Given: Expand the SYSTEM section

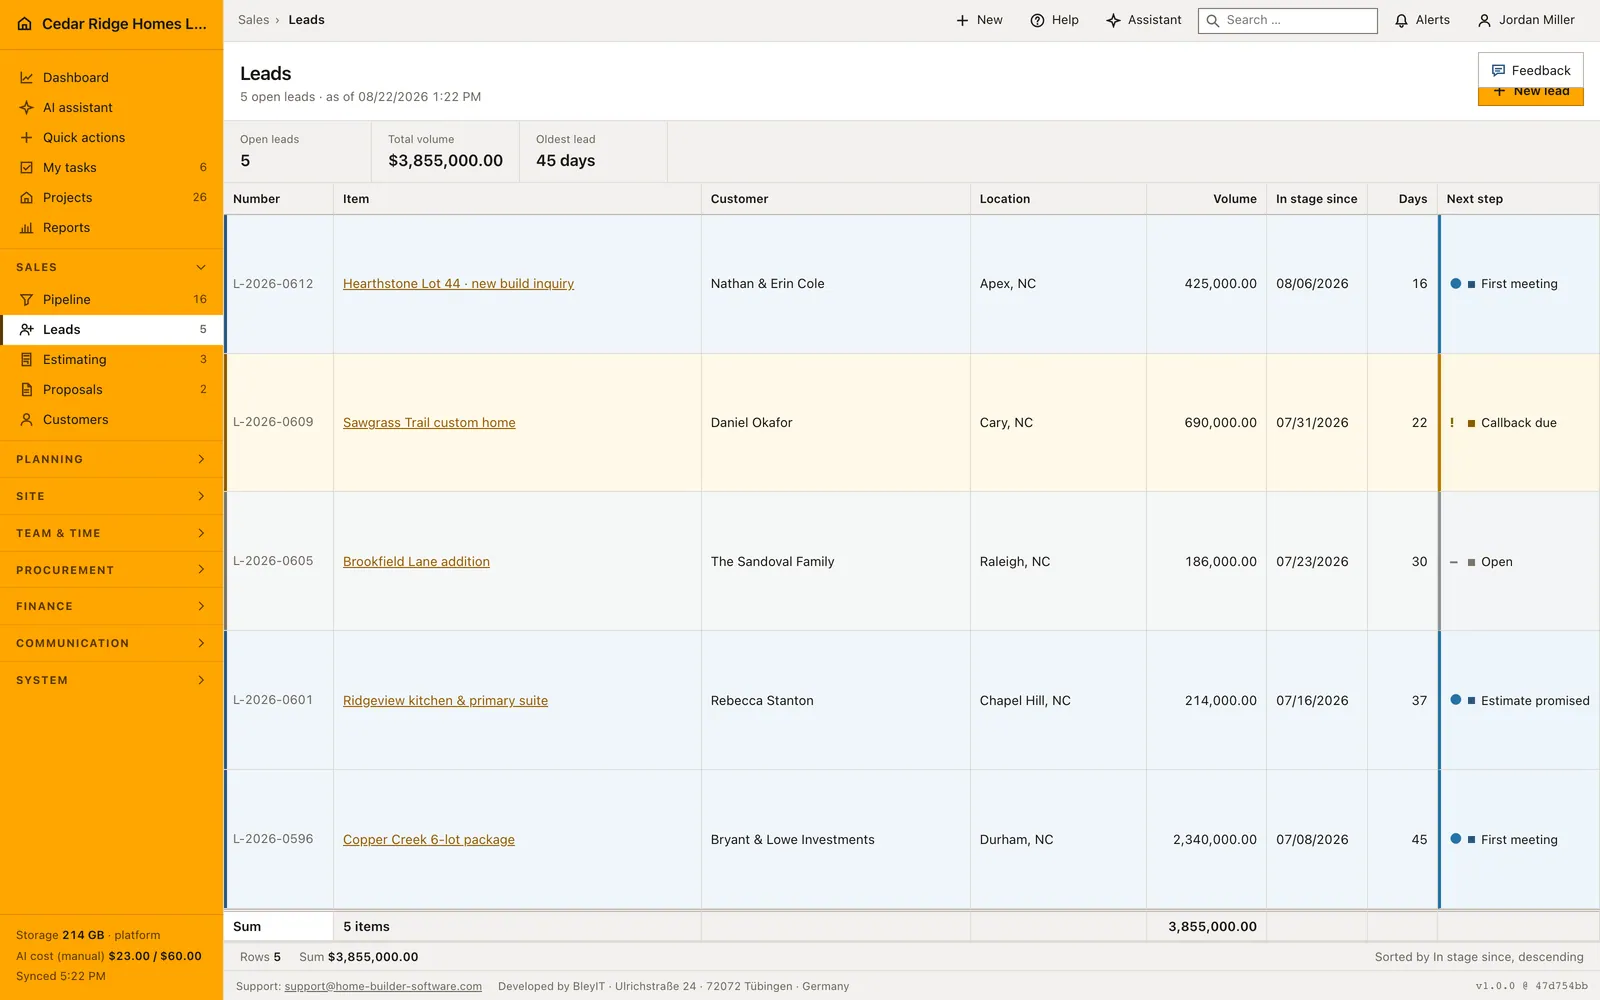Looking at the screenshot, I should [111, 680].
